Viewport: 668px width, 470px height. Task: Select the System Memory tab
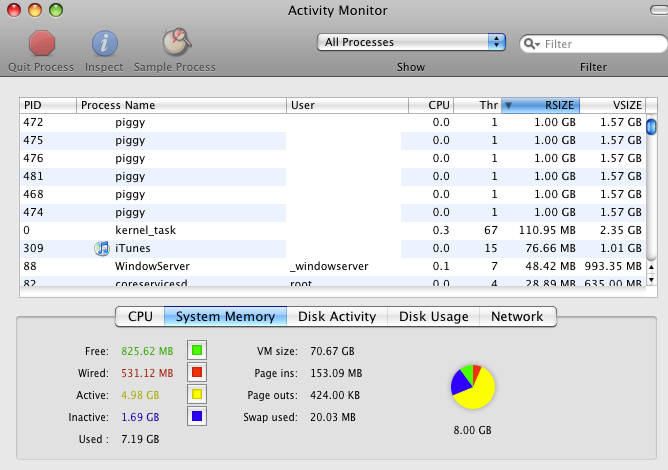tap(225, 317)
